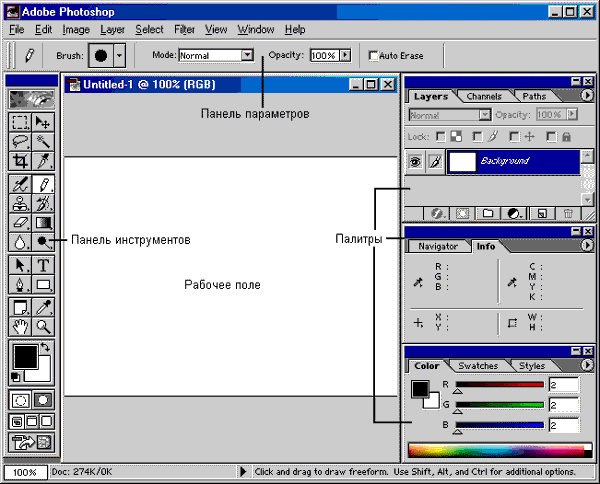Viewport: 600px width, 484px height.
Task: Toggle Lock transparent pixels checkbox
Action: pyautogui.click(x=441, y=137)
